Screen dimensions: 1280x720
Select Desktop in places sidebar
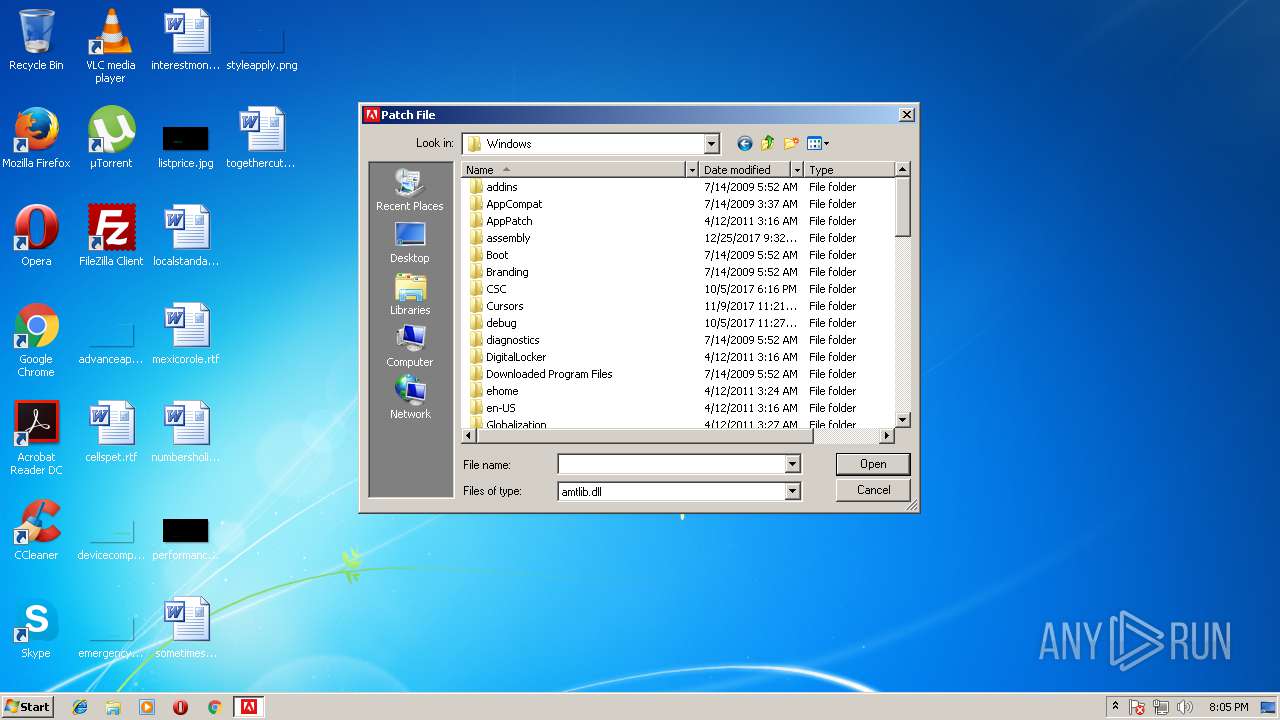[410, 242]
